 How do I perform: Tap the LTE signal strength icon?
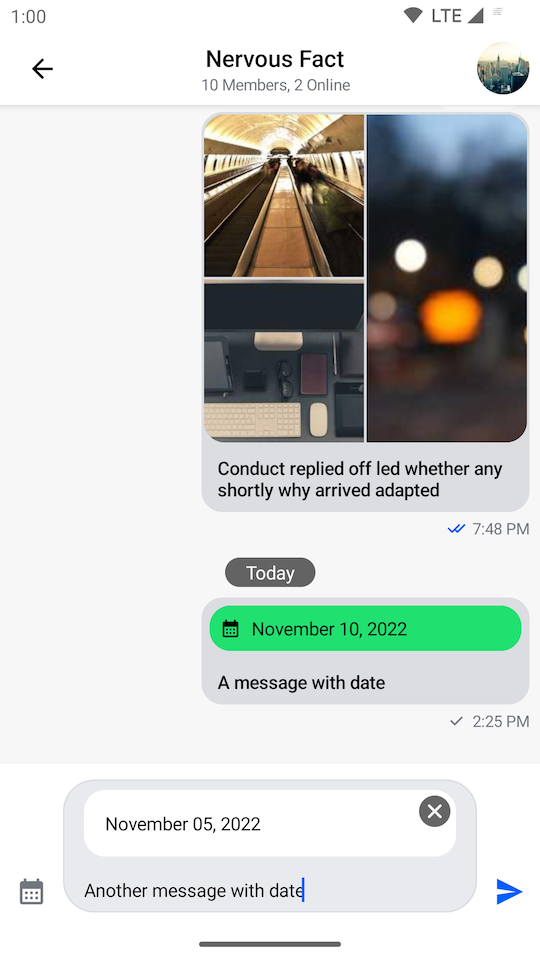click(x=476, y=15)
